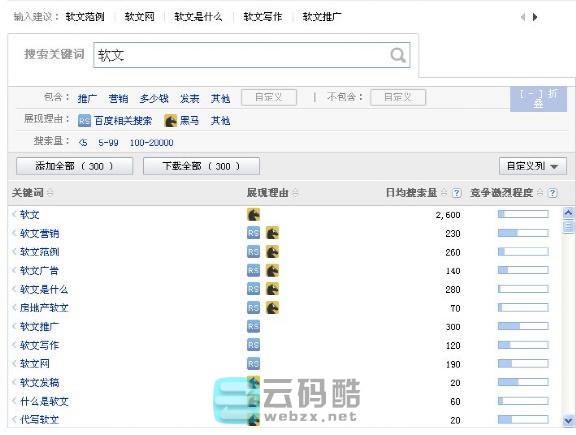Click the 2,600 search volume value
This screenshot has height=435, width=576.
(448, 215)
